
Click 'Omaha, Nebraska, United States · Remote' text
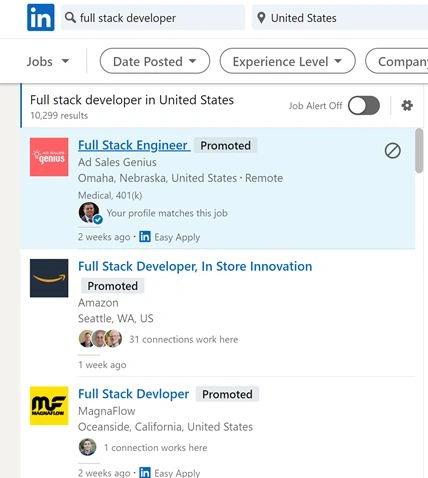tap(180, 178)
